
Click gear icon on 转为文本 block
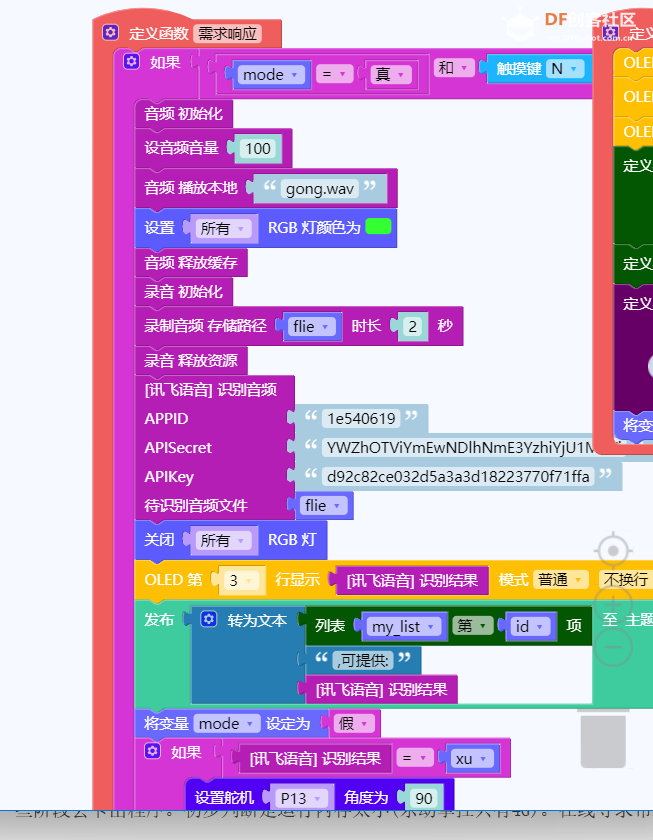tap(208, 619)
